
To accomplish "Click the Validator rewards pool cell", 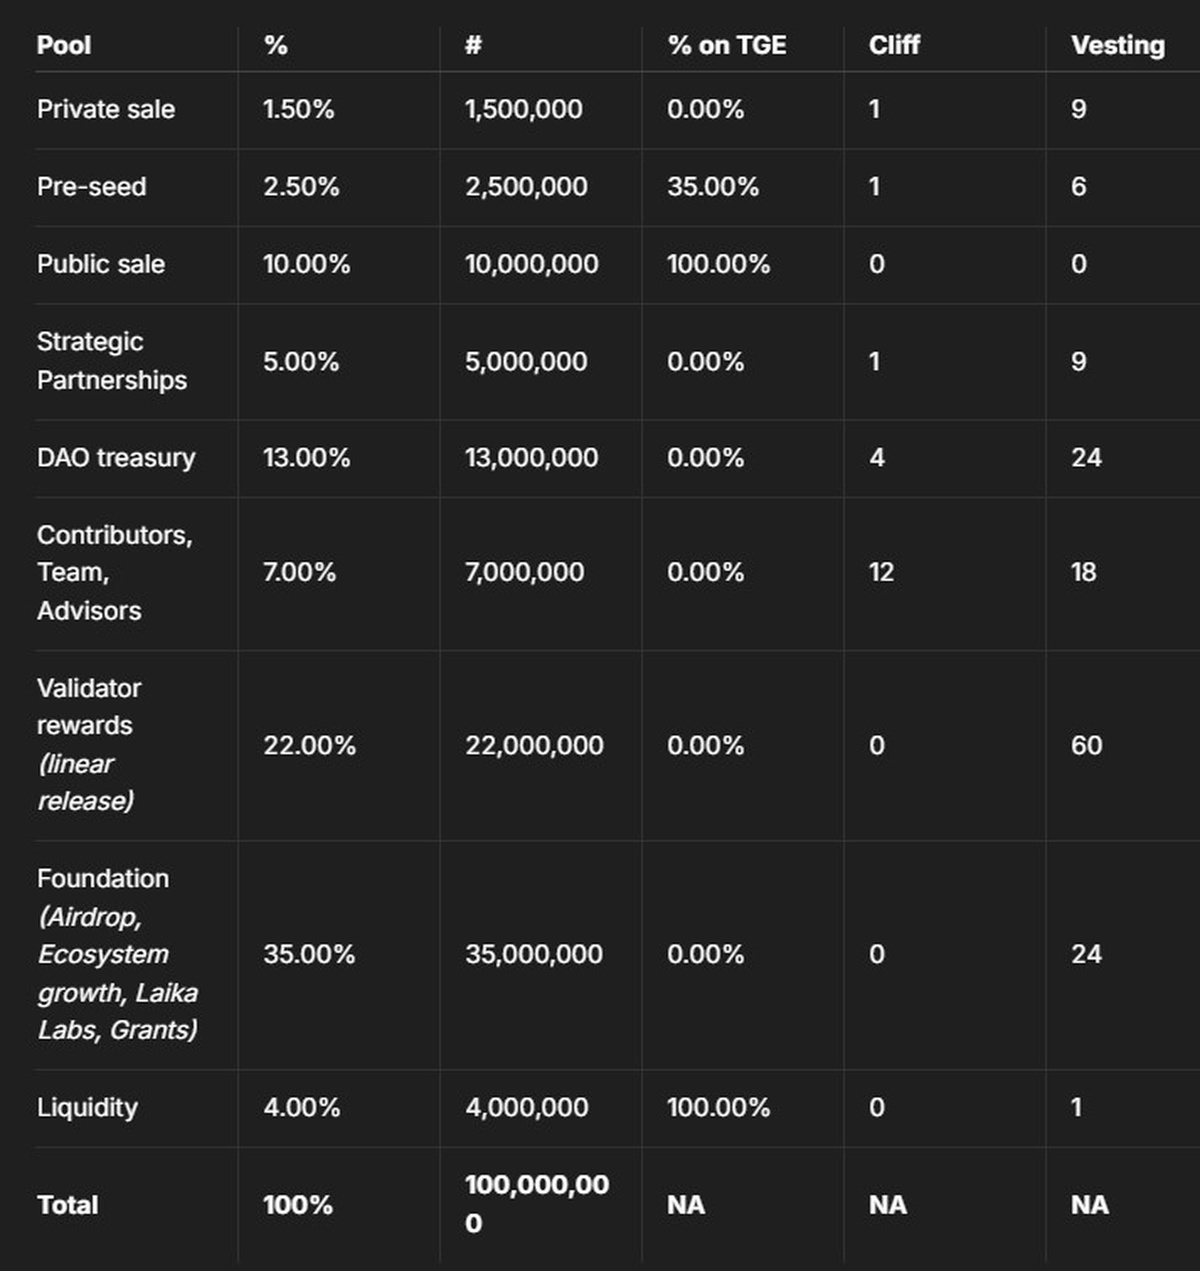I will [x=89, y=745].
